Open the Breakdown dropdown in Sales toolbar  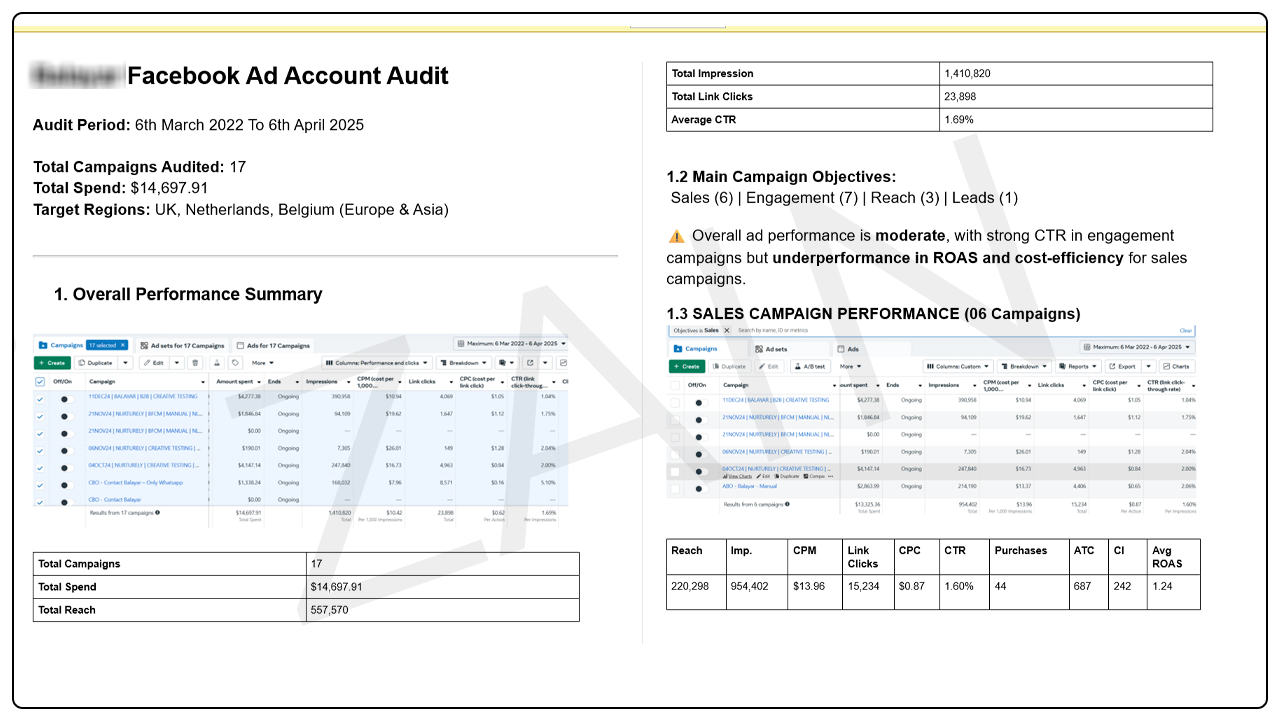[1023, 366]
